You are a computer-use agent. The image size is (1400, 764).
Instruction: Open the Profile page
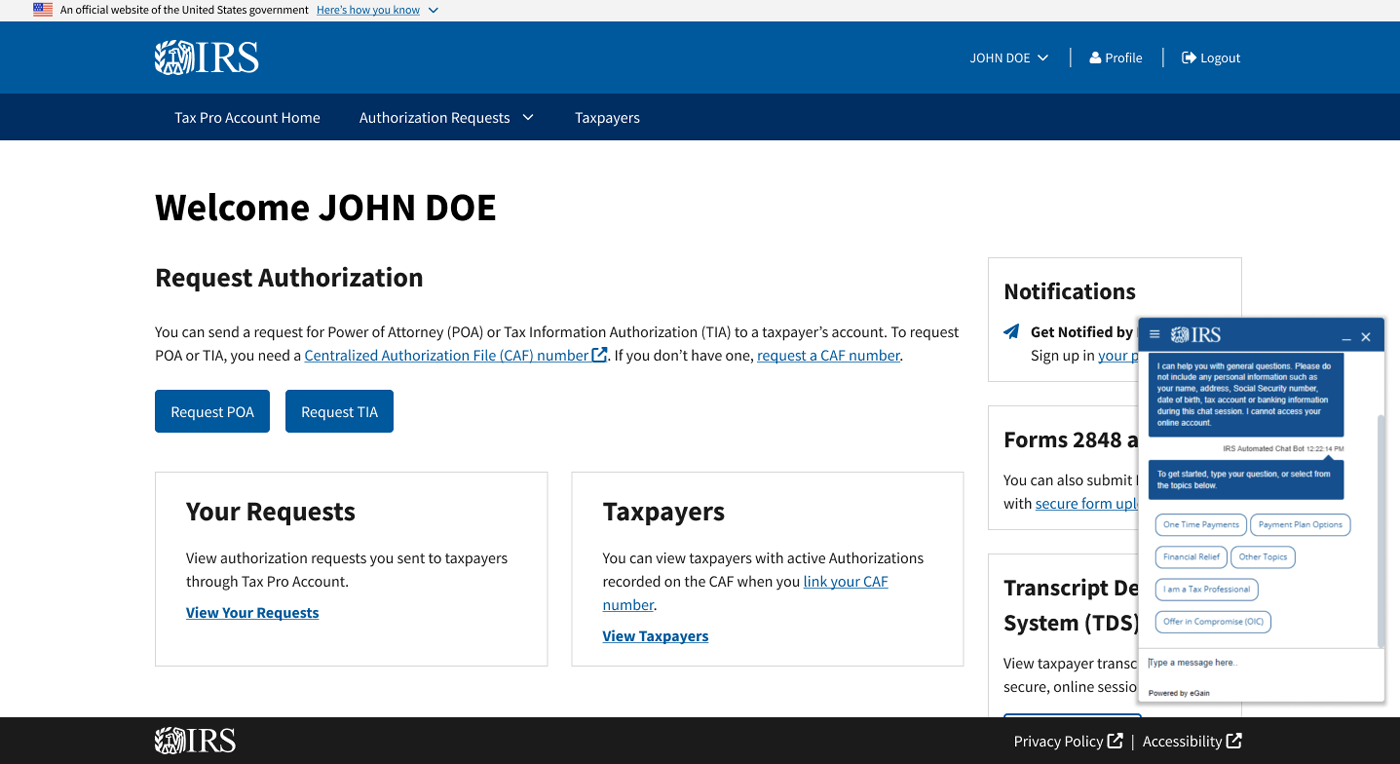pyautogui.click(x=1116, y=58)
